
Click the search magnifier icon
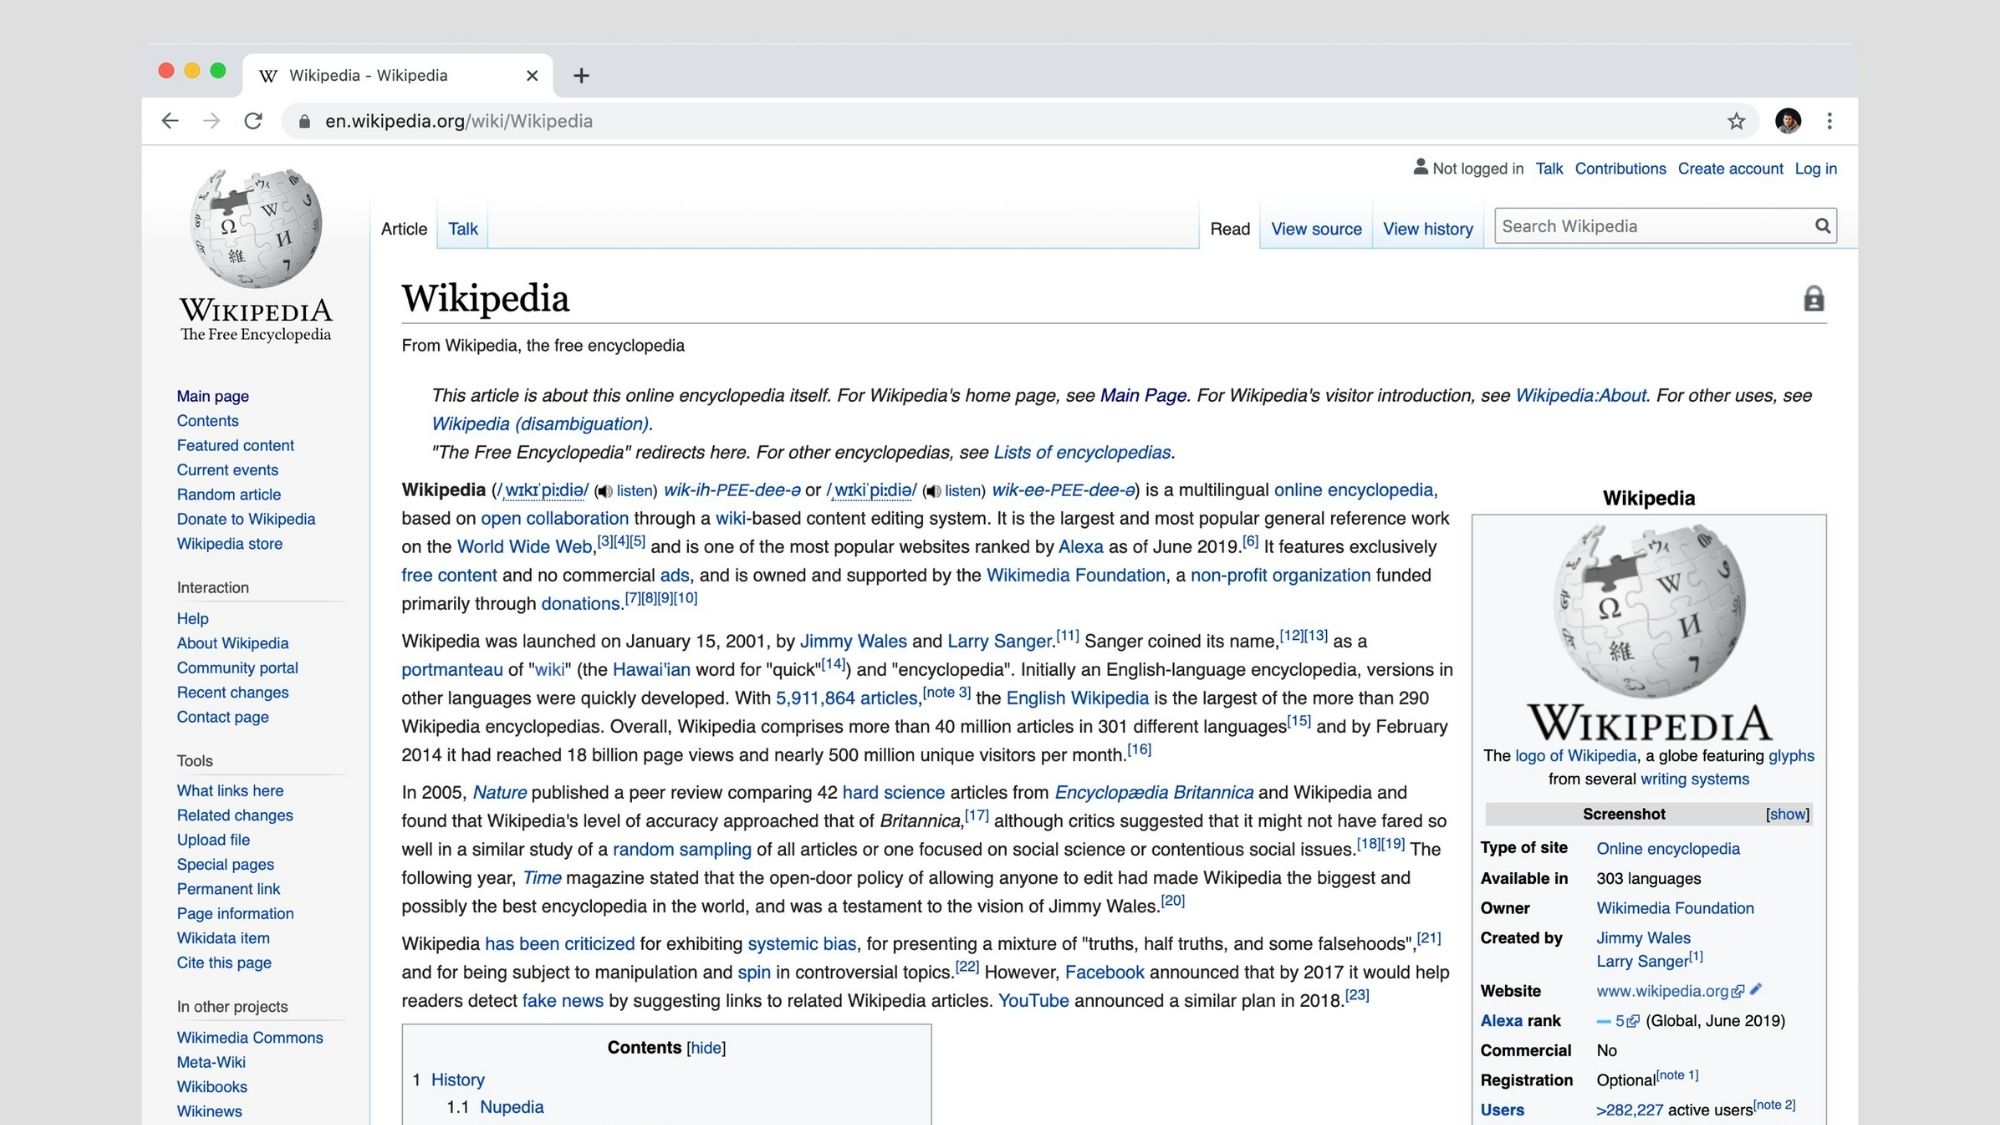[x=1822, y=226]
